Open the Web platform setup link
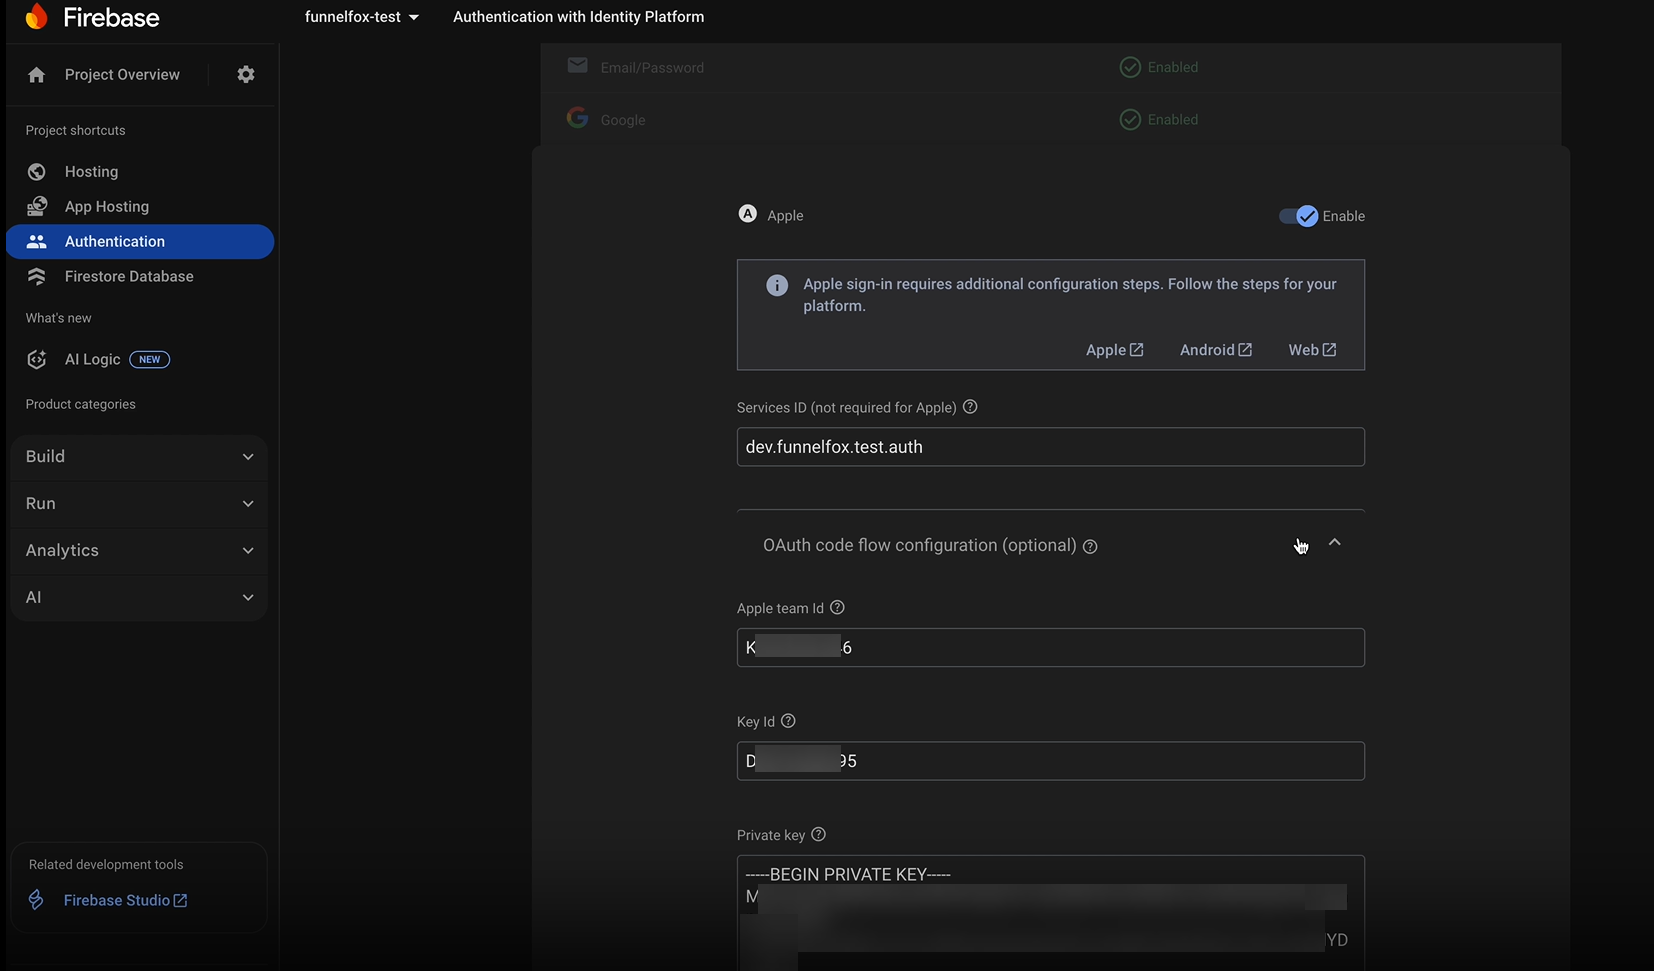The width and height of the screenshot is (1654, 971). 1312,350
